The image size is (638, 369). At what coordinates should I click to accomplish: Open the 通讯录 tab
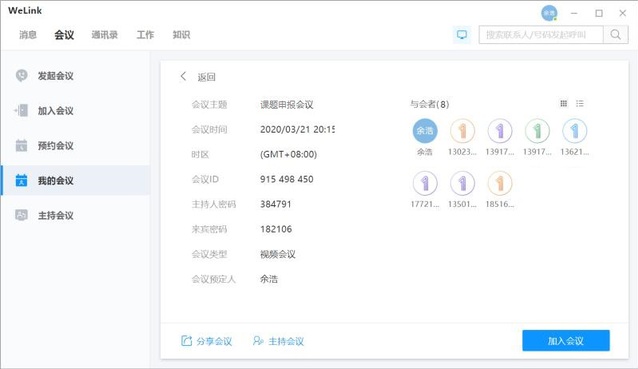click(105, 35)
